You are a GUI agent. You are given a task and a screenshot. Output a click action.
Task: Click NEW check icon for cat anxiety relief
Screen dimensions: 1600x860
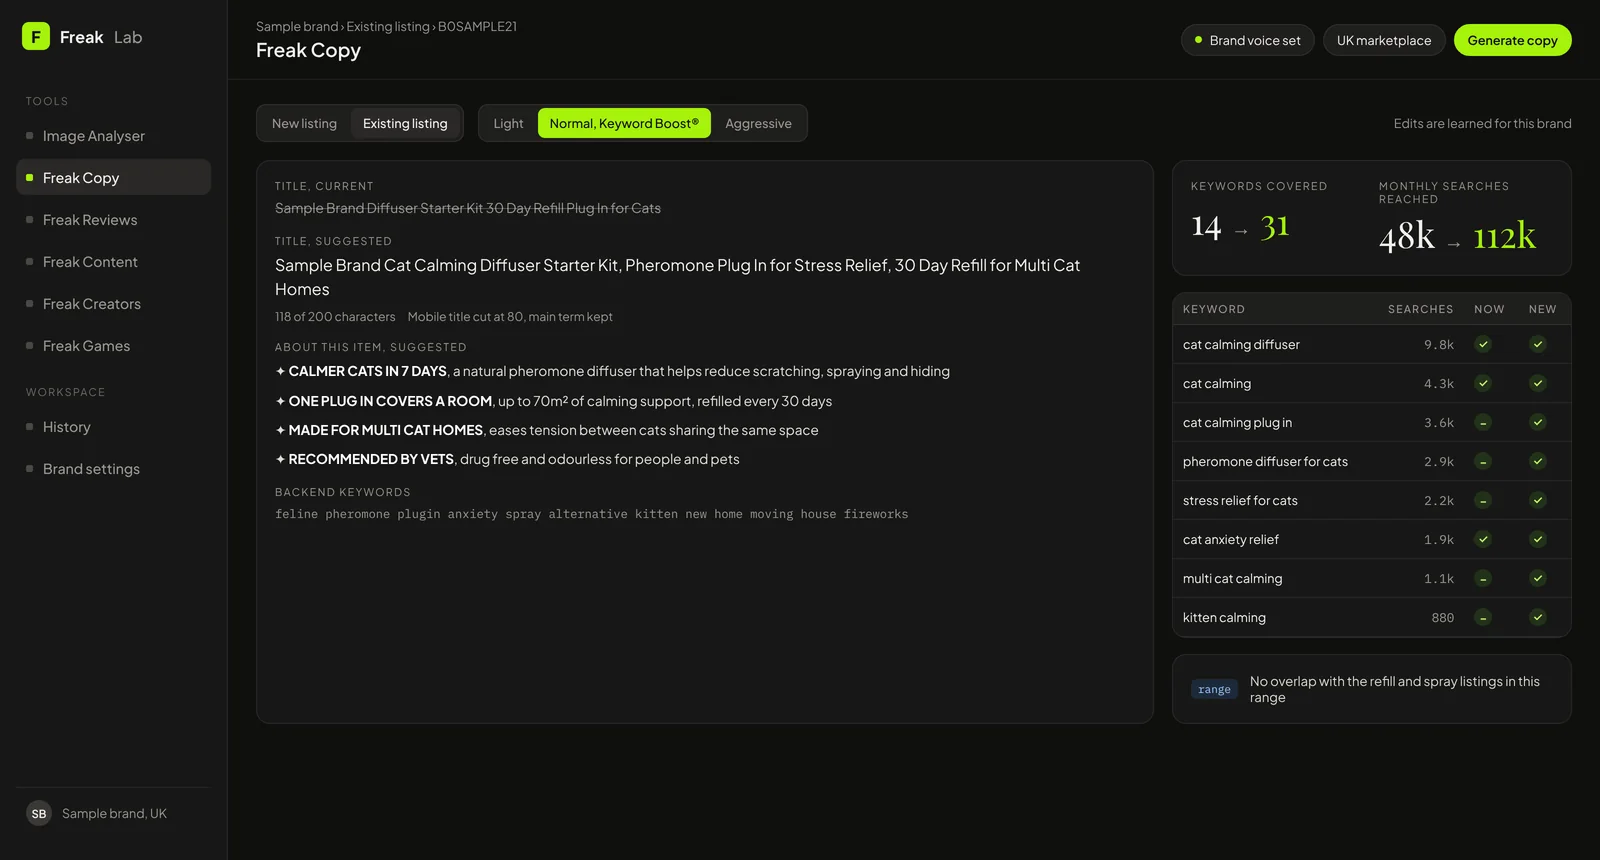1538,539
